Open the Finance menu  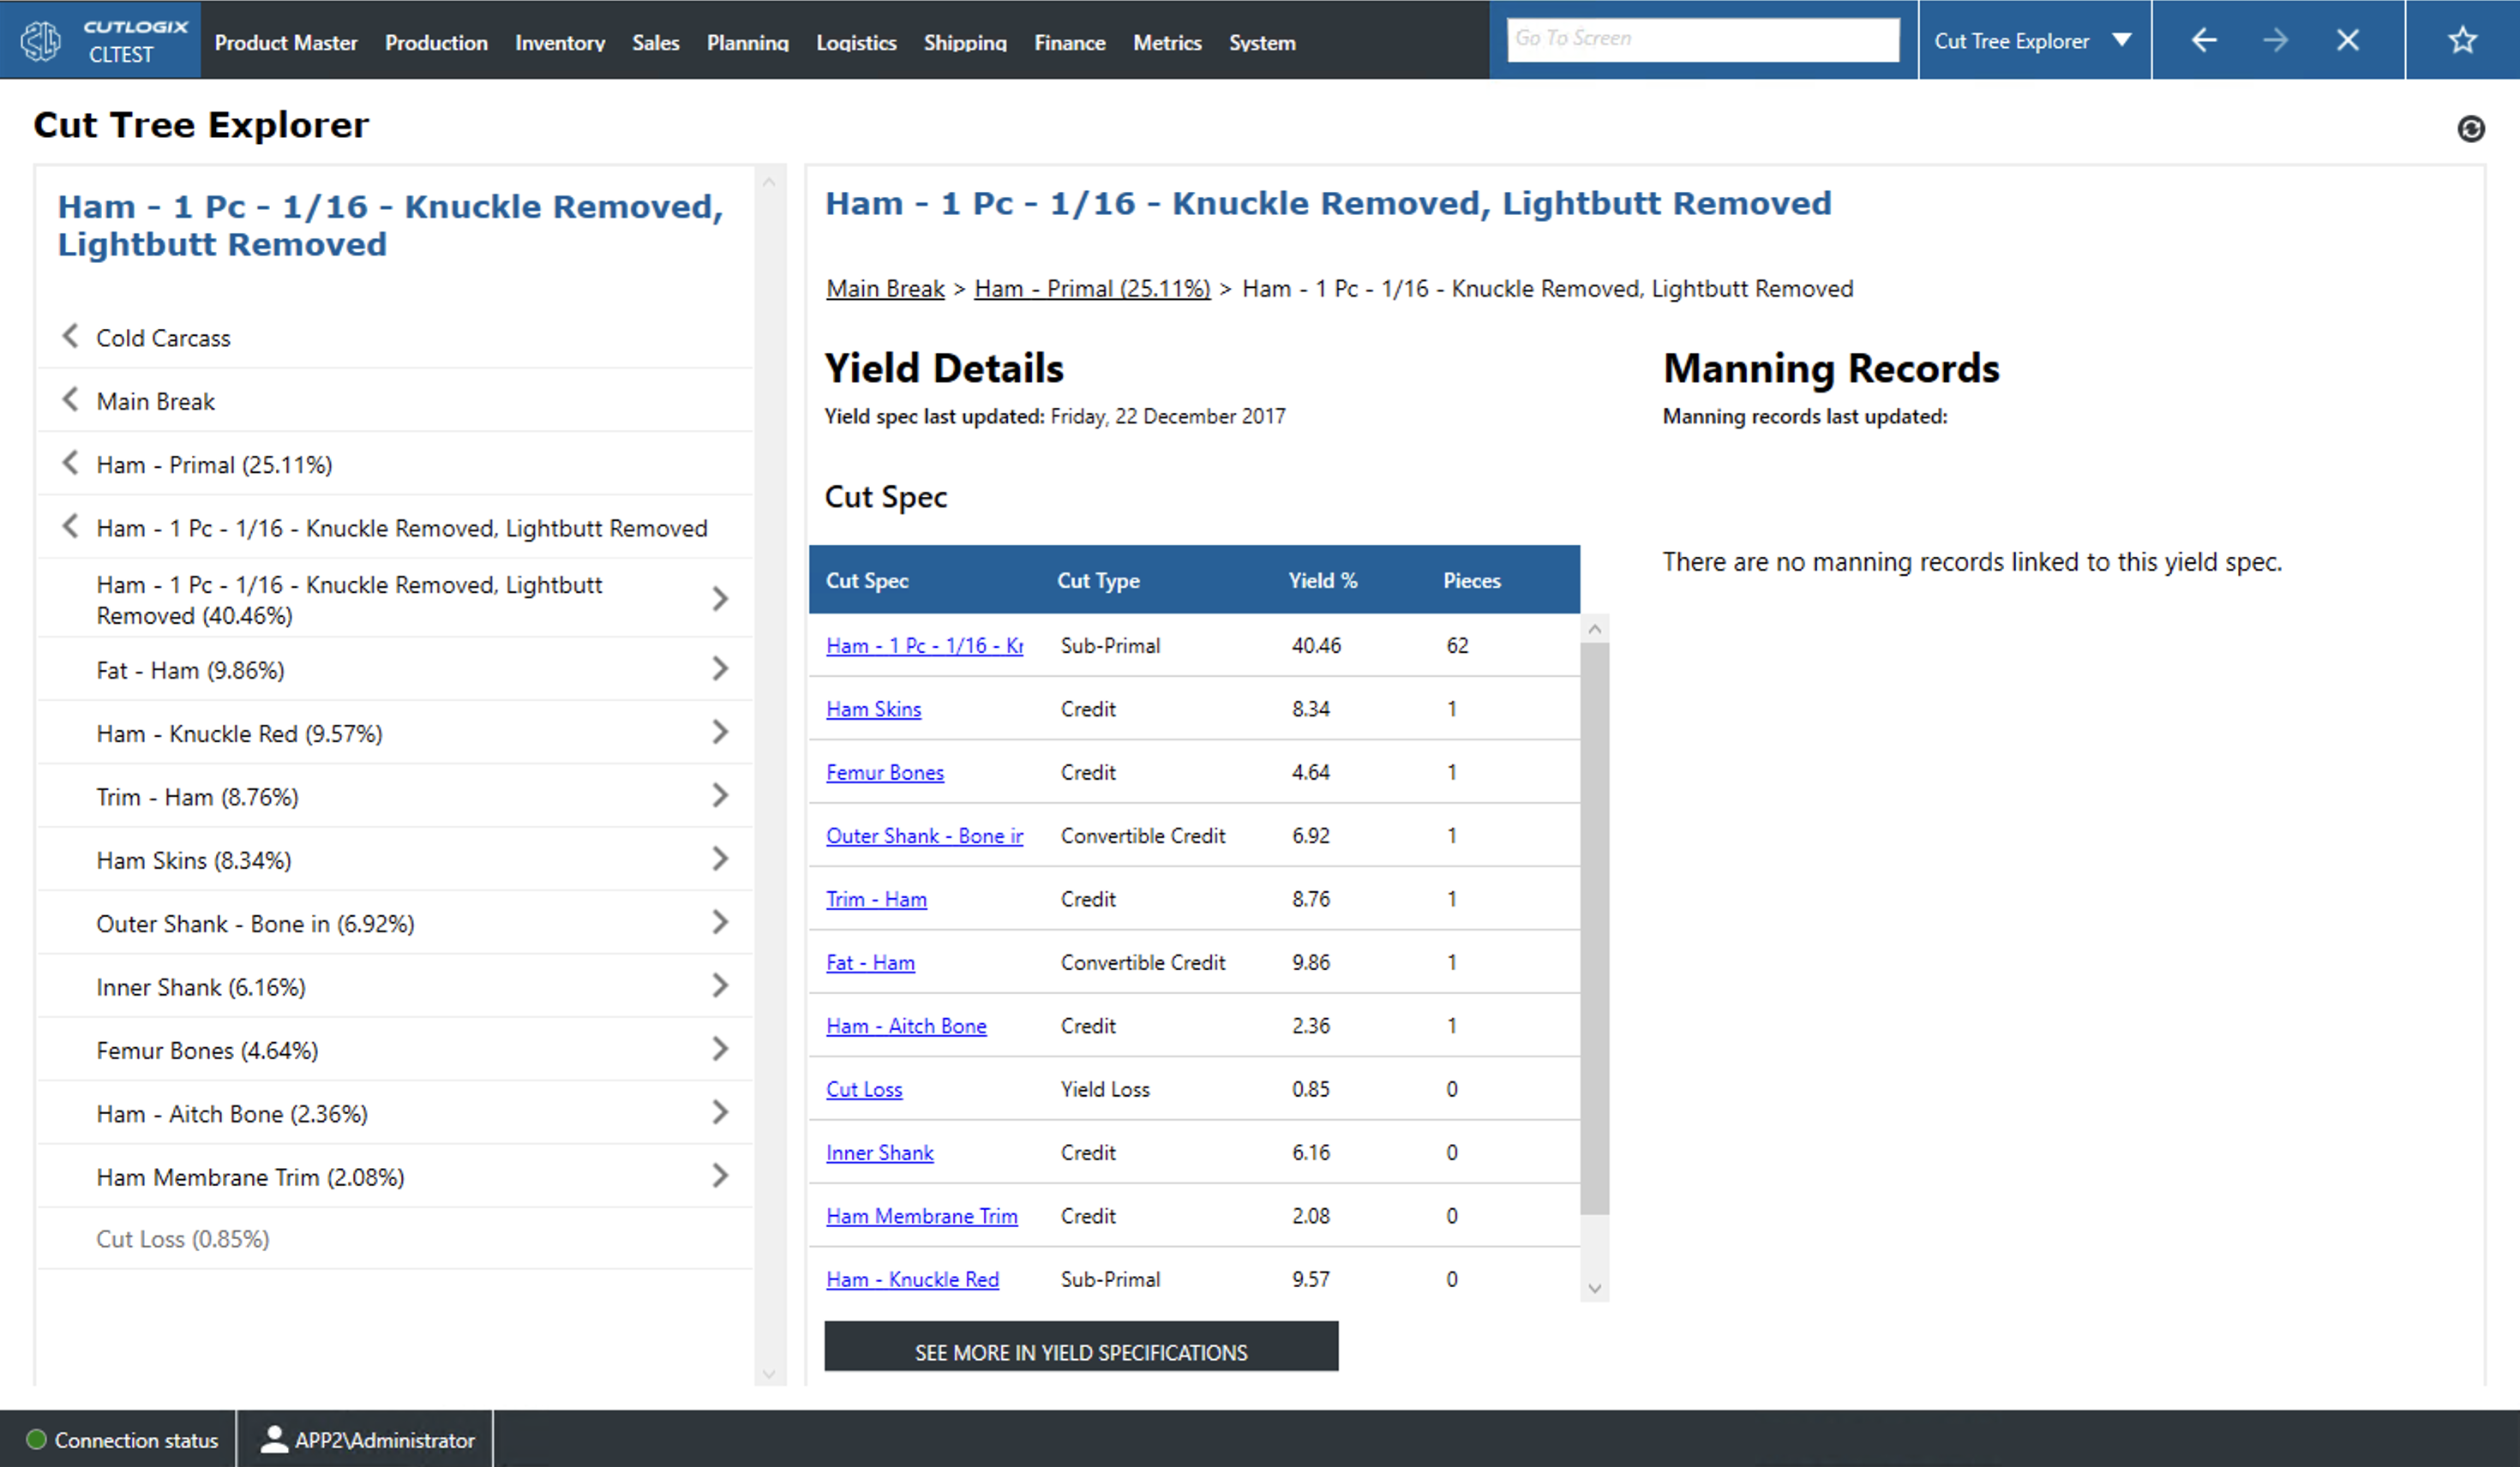click(1069, 42)
